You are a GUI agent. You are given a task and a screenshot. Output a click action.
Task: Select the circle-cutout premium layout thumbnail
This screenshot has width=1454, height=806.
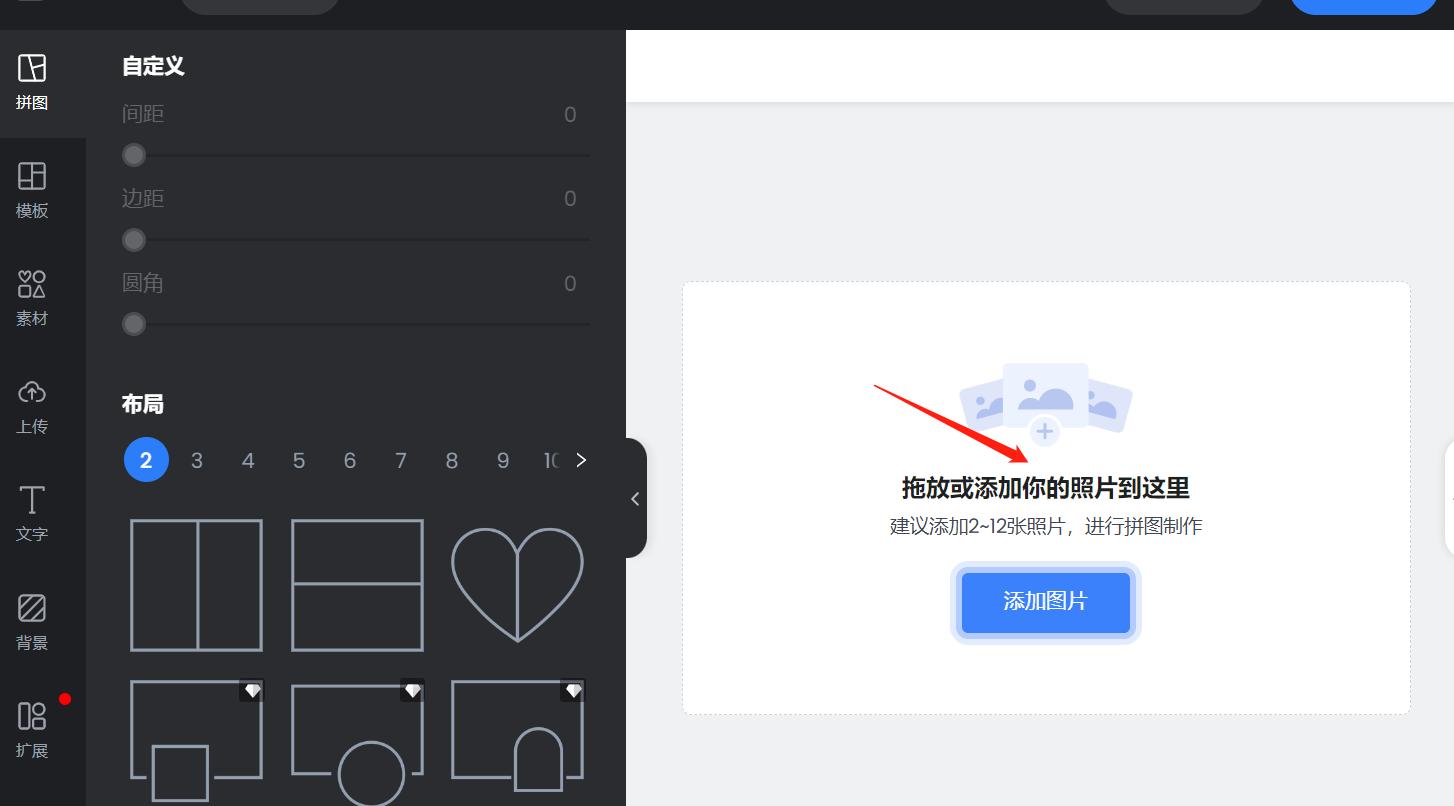click(x=357, y=742)
